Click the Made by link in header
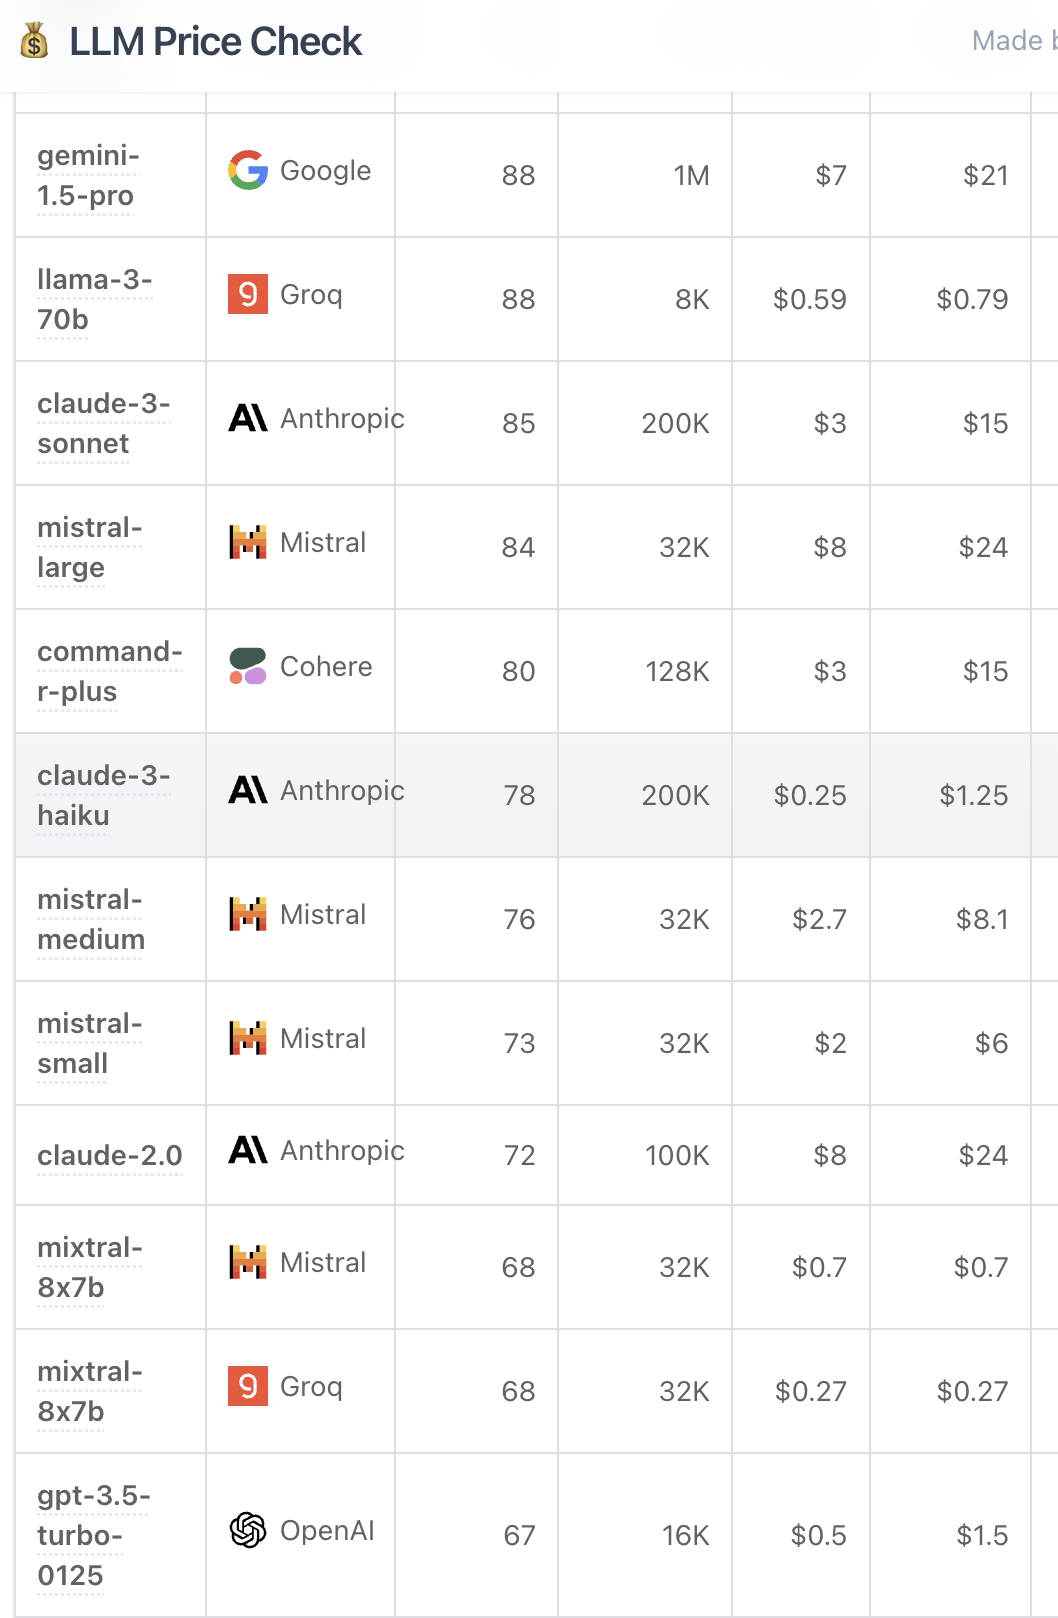This screenshot has width=1058, height=1618. pyautogui.click(x=1014, y=40)
